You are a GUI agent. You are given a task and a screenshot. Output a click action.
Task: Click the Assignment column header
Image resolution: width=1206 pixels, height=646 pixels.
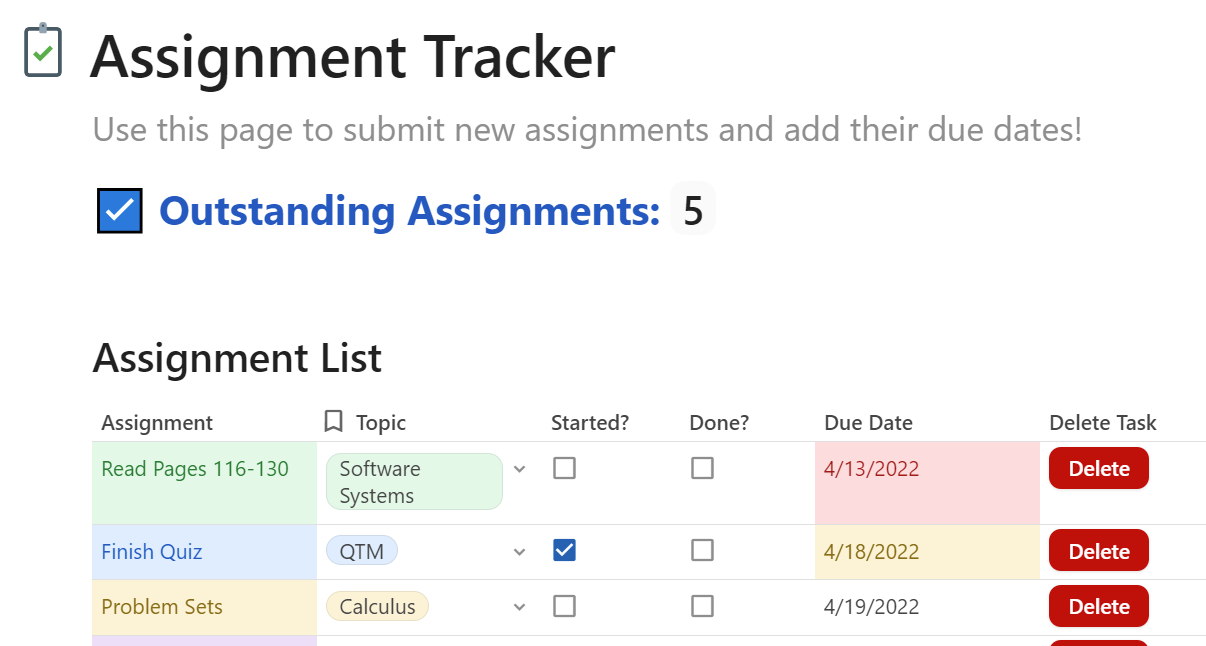(x=157, y=423)
